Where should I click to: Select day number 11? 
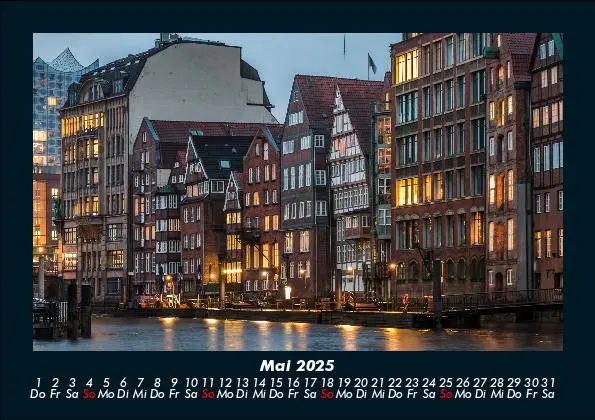208,382
